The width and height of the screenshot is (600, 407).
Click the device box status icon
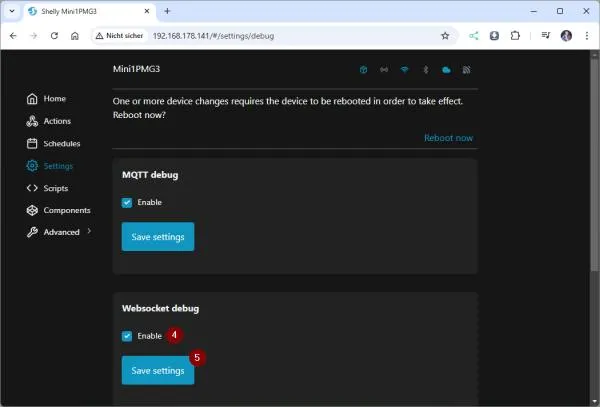(364, 70)
